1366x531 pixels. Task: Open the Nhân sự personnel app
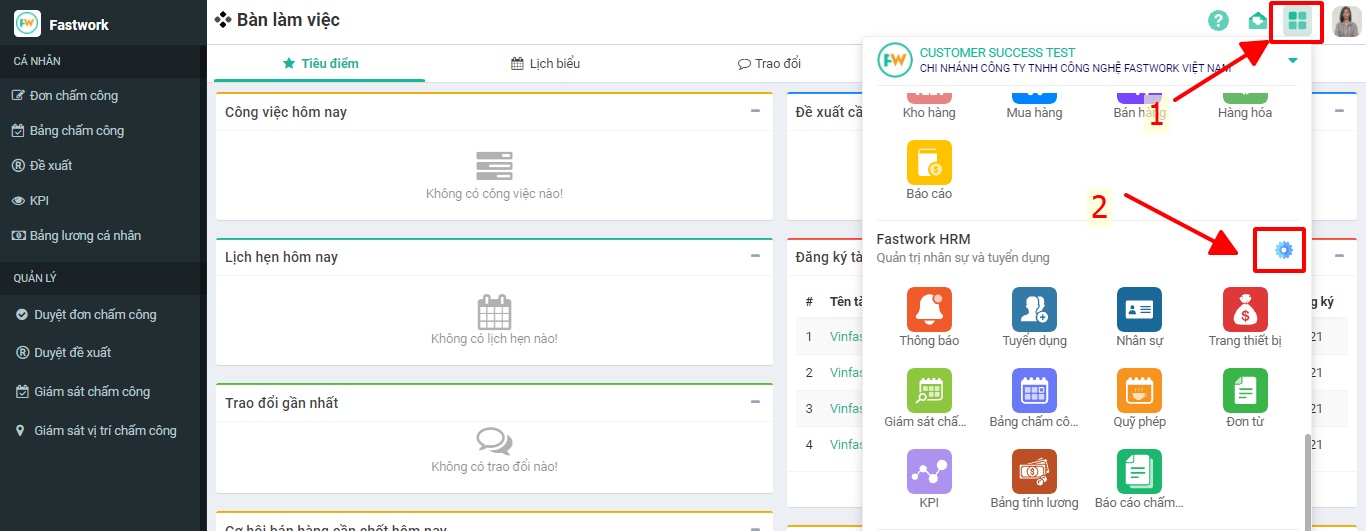pos(1139,310)
